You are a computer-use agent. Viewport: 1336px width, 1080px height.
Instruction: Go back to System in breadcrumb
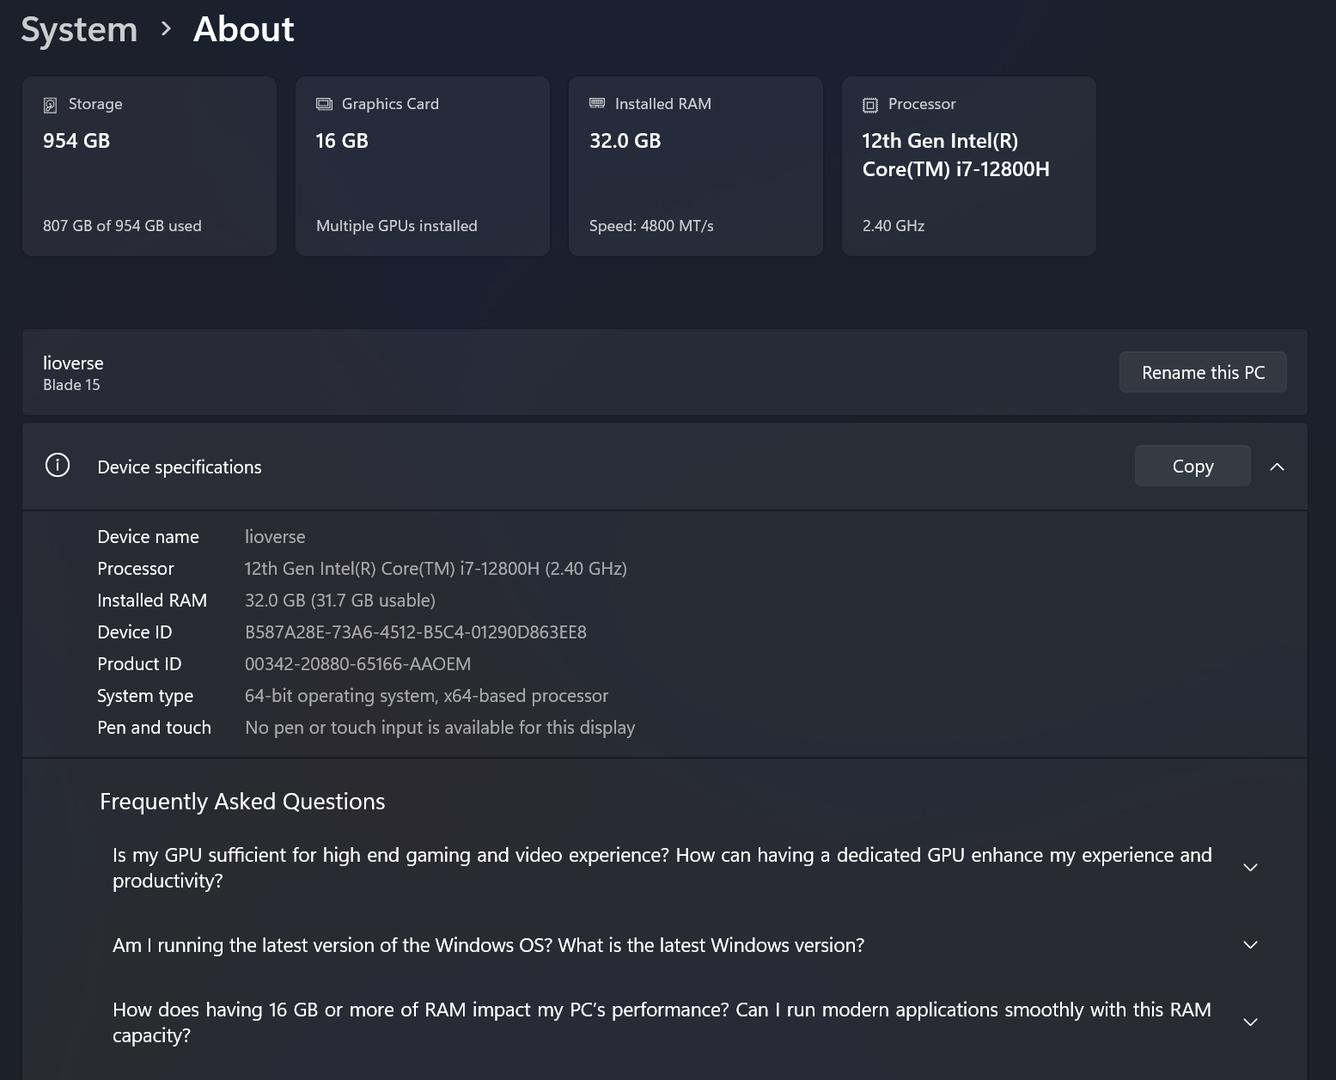(79, 30)
